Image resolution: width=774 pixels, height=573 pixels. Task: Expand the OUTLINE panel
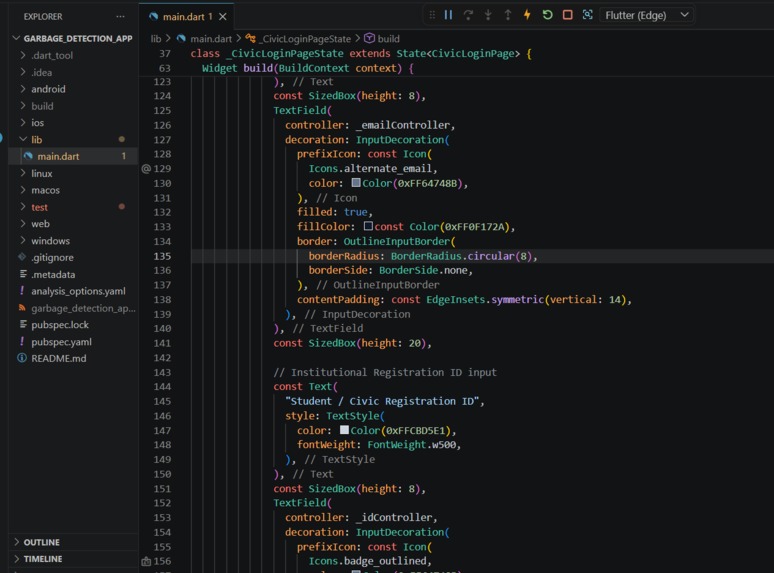tap(73, 542)
